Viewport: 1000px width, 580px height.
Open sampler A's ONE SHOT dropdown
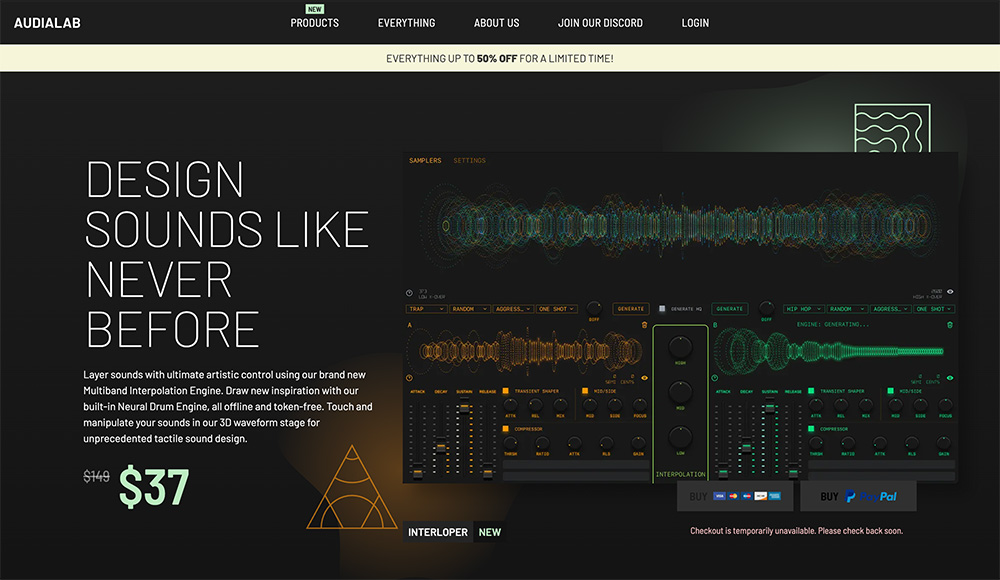(557, 309)
